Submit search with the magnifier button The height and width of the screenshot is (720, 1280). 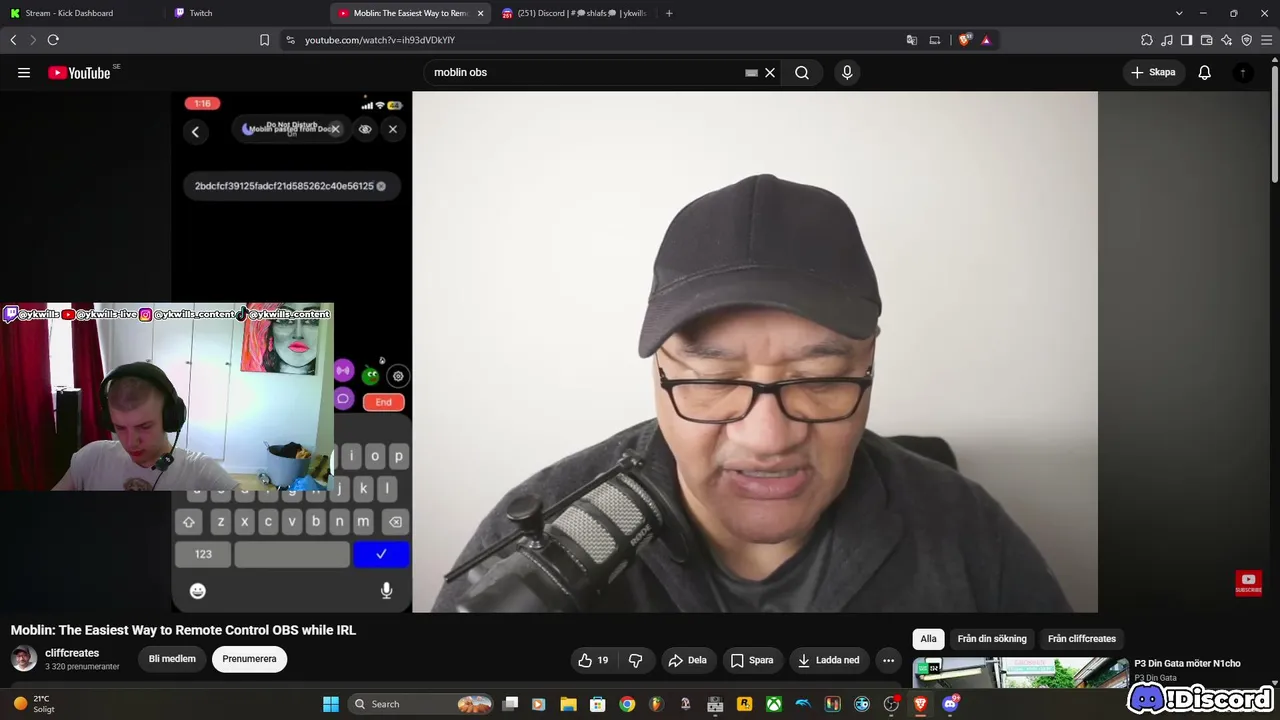pyautogui.click(x=802, y=72)
